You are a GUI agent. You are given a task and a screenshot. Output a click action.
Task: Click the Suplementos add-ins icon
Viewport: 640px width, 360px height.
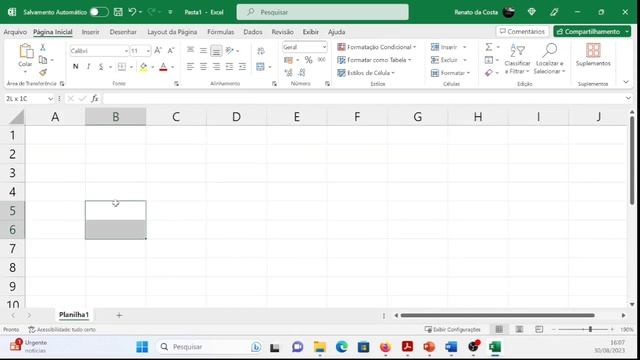[593, 51]
